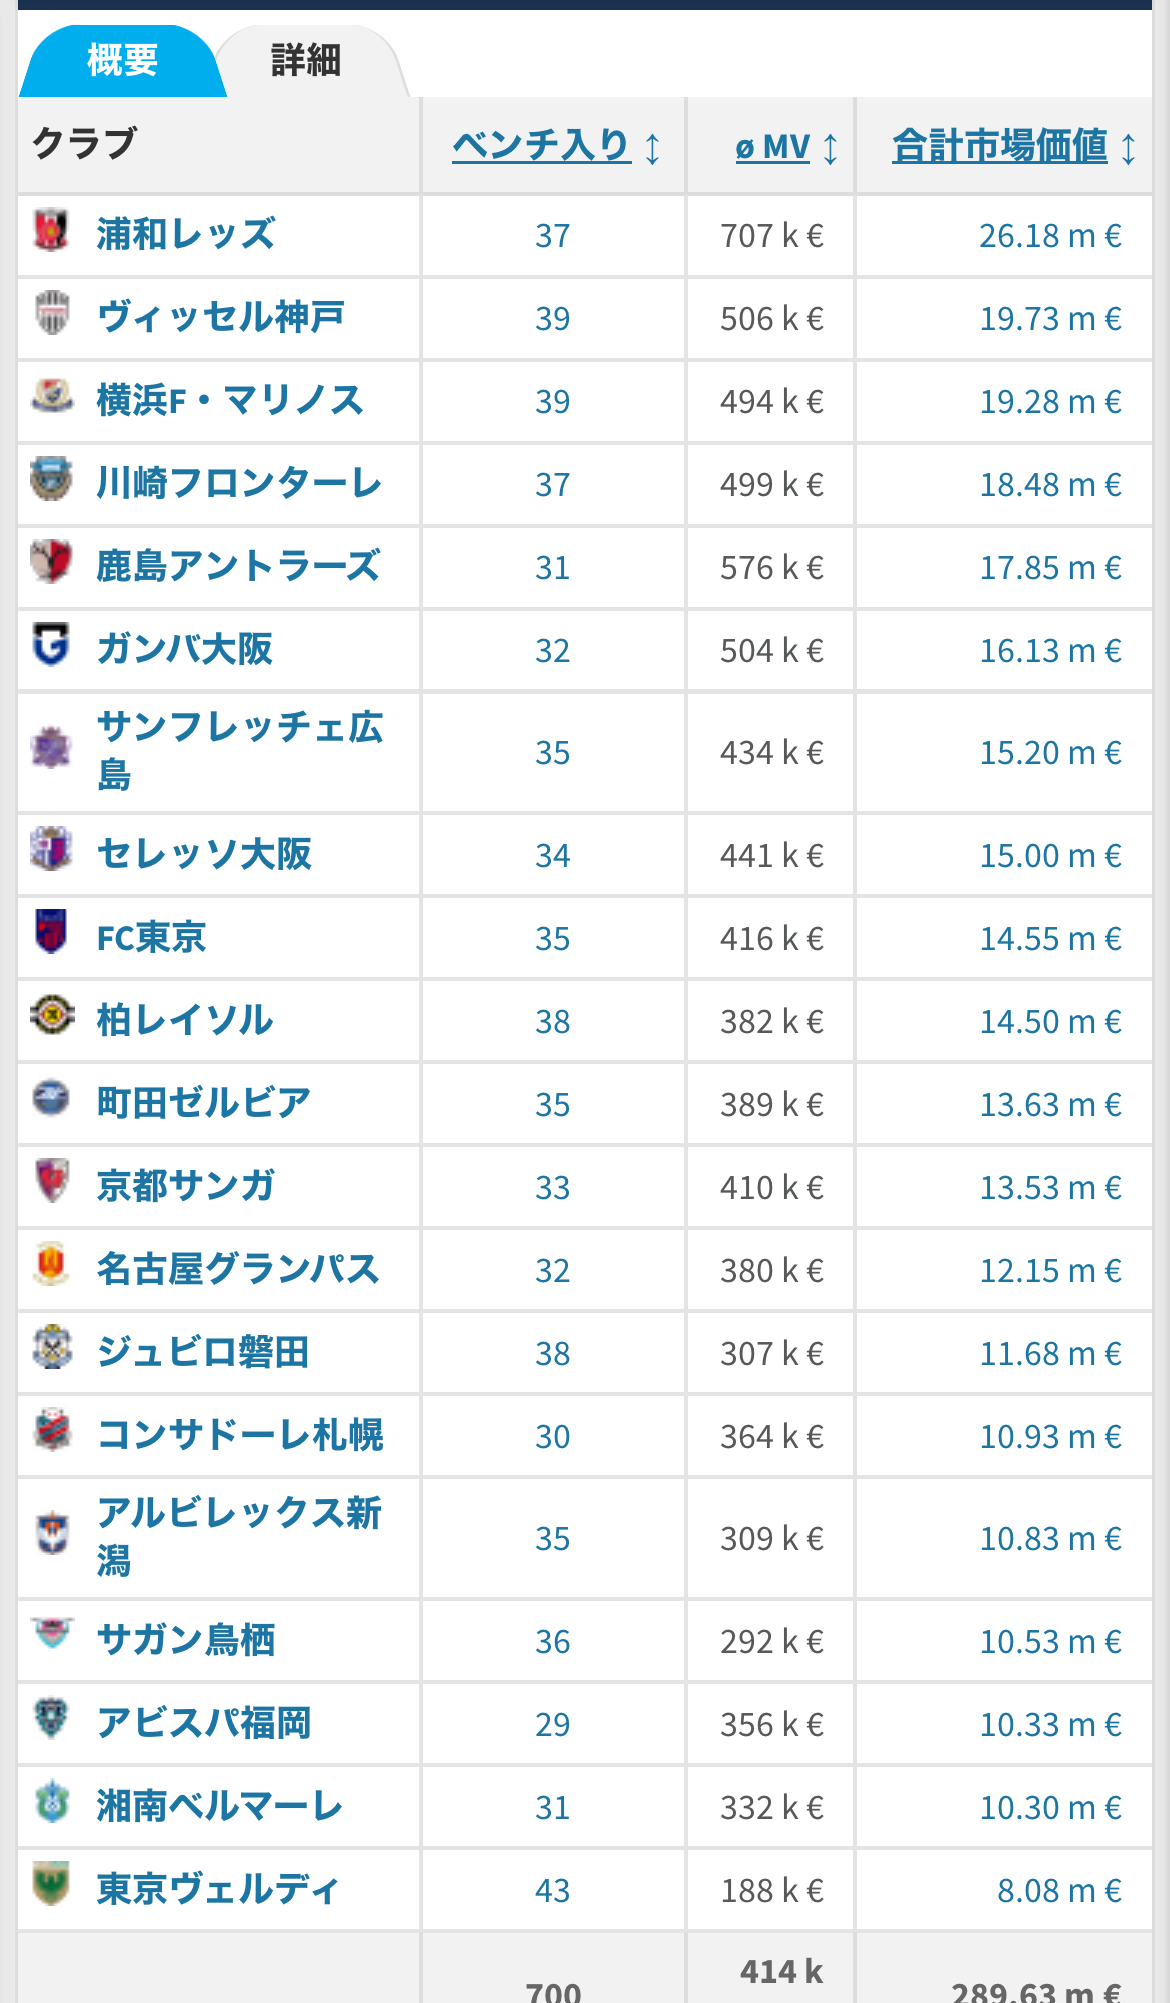Click the Kashiwa Reysol crest icon
The image size is (1170, 2003).
point(51,1016)
